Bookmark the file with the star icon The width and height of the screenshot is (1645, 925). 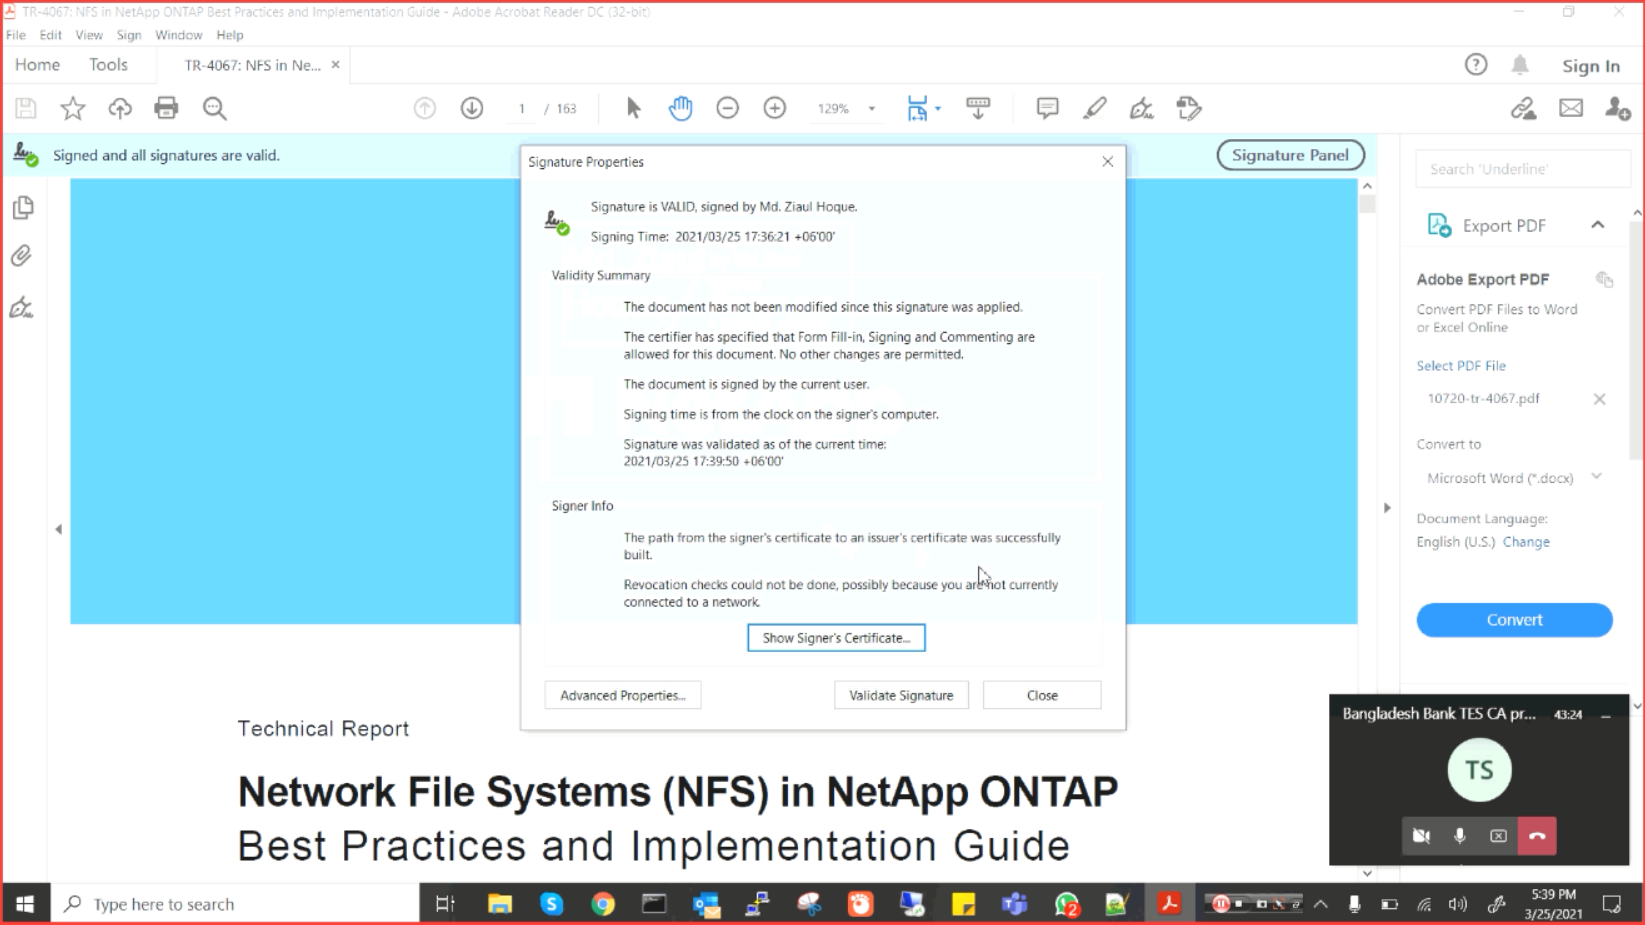[x=73, y=108]
